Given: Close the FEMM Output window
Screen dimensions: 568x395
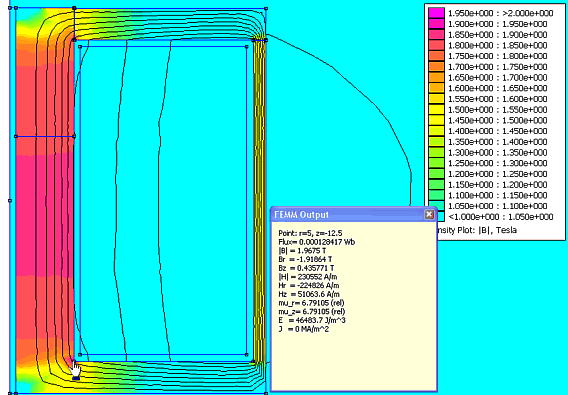Looking at the screenshot, I should pyautogui.click(x=429, y=215).
